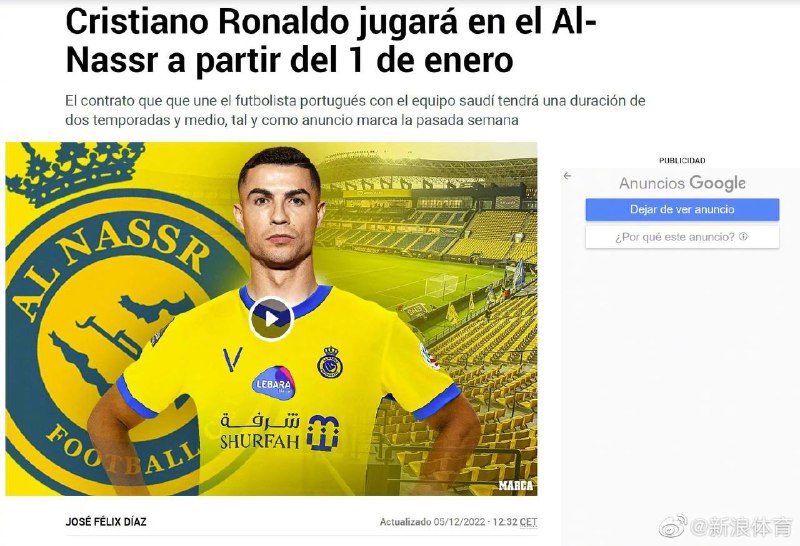The image size is (800, 546).
Task: Click the large Al Nassr crown emblem
Action: (x=76, y=171)
